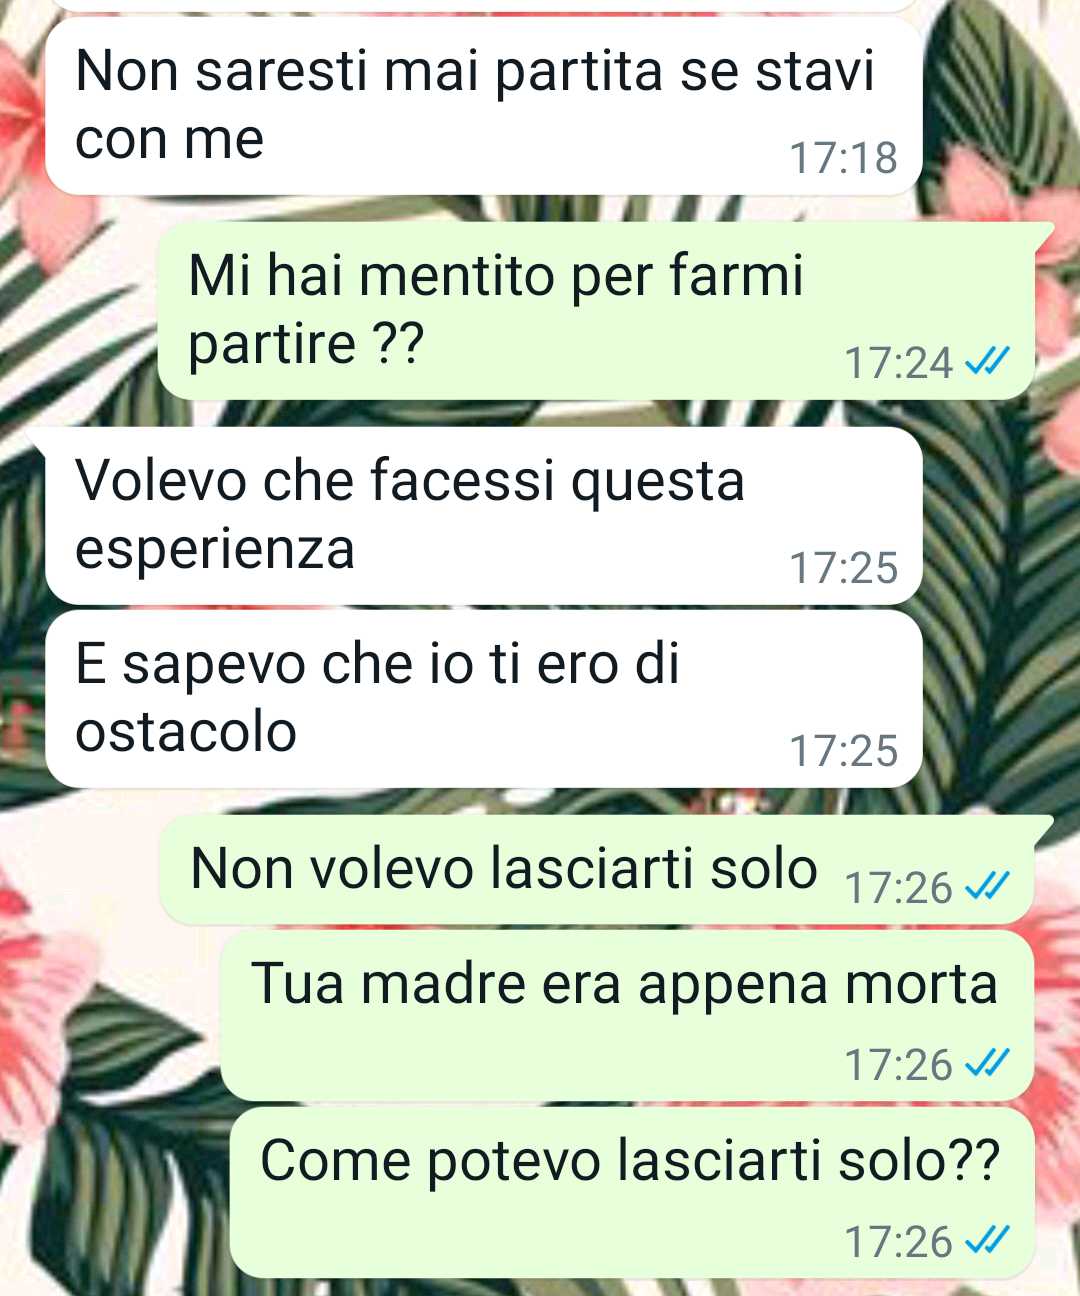Tap the 17:26 time next to 'lasciarti solo'
Image resolution: width=1080 pixels, height=1296 pixels.
899,887
